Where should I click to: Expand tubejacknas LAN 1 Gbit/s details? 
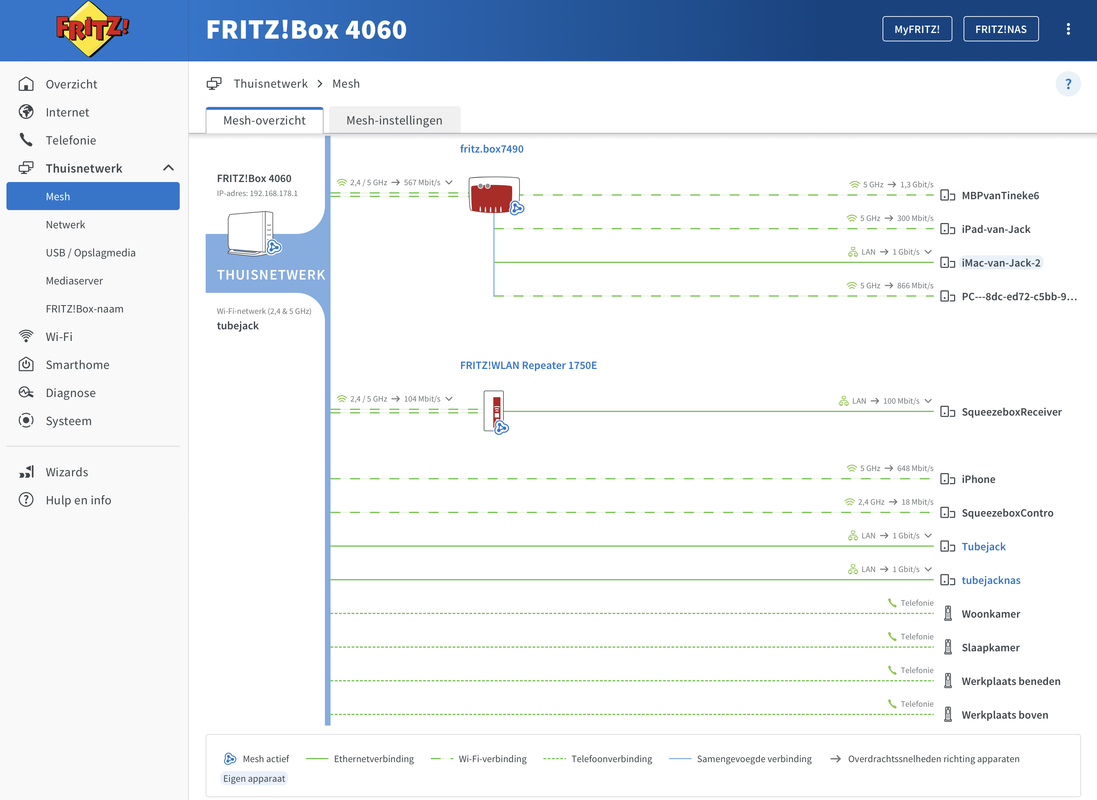(x=928, y=569)
